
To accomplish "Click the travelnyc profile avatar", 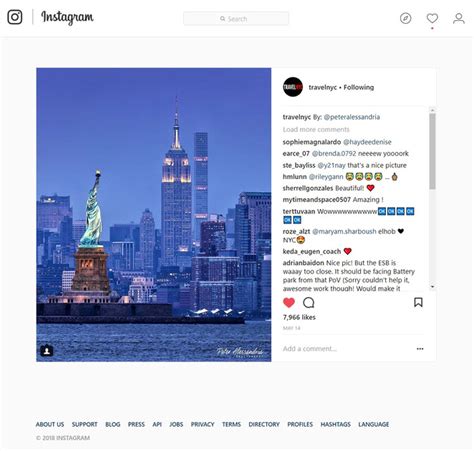I will (293, 87).
